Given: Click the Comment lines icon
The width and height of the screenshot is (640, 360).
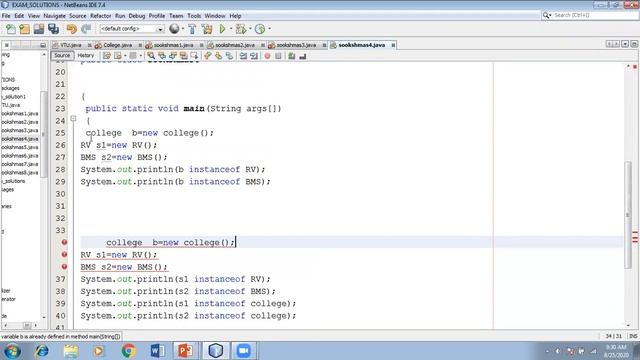Looking at the screenshot, I should (291, 56).
